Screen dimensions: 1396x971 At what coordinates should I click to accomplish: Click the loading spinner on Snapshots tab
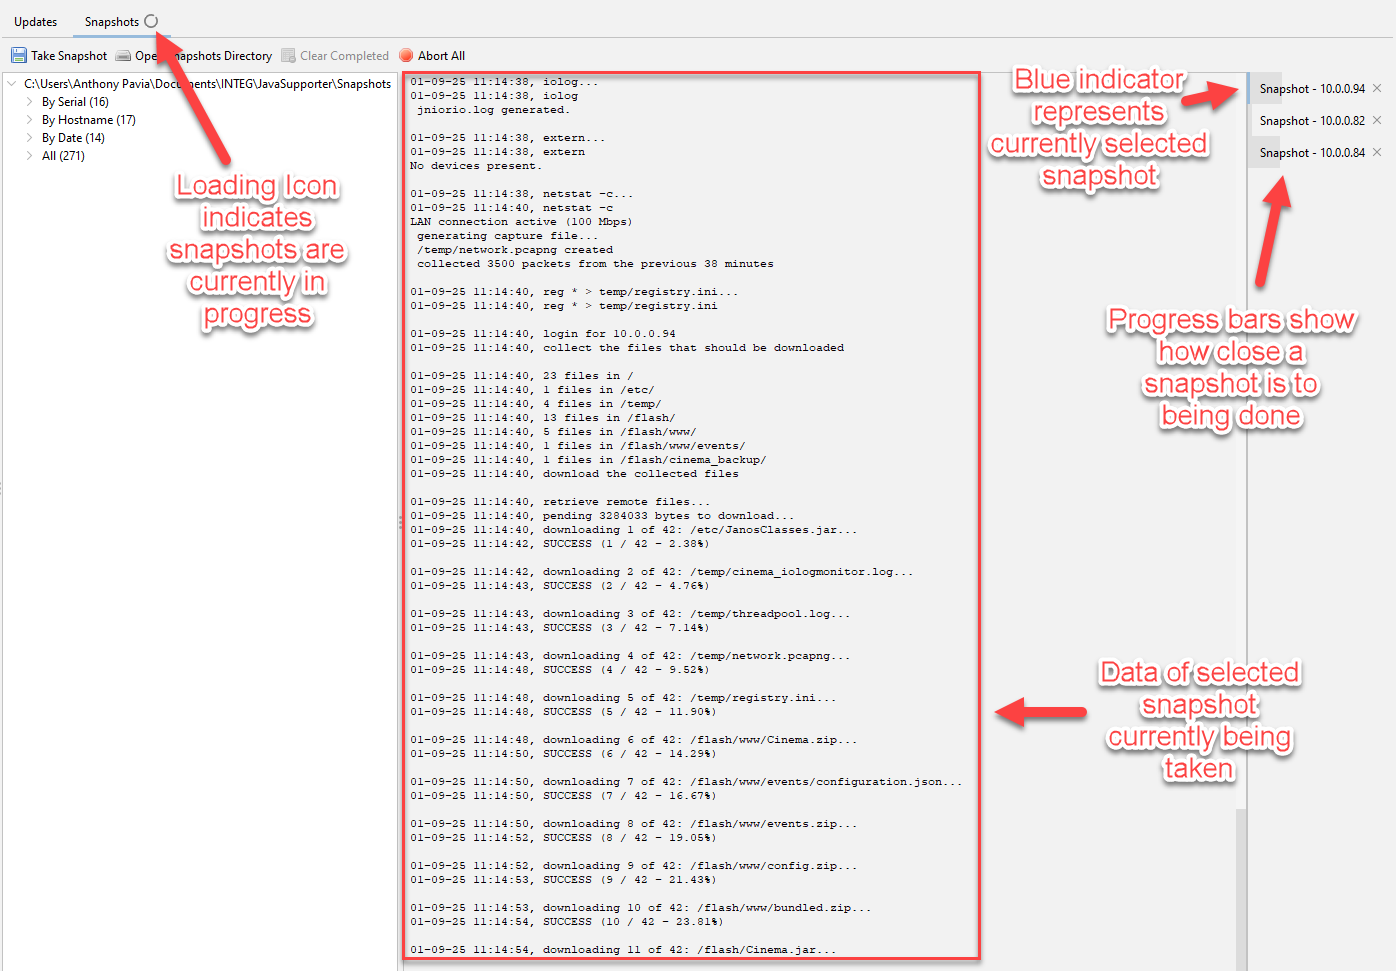[x=151, y=21]
